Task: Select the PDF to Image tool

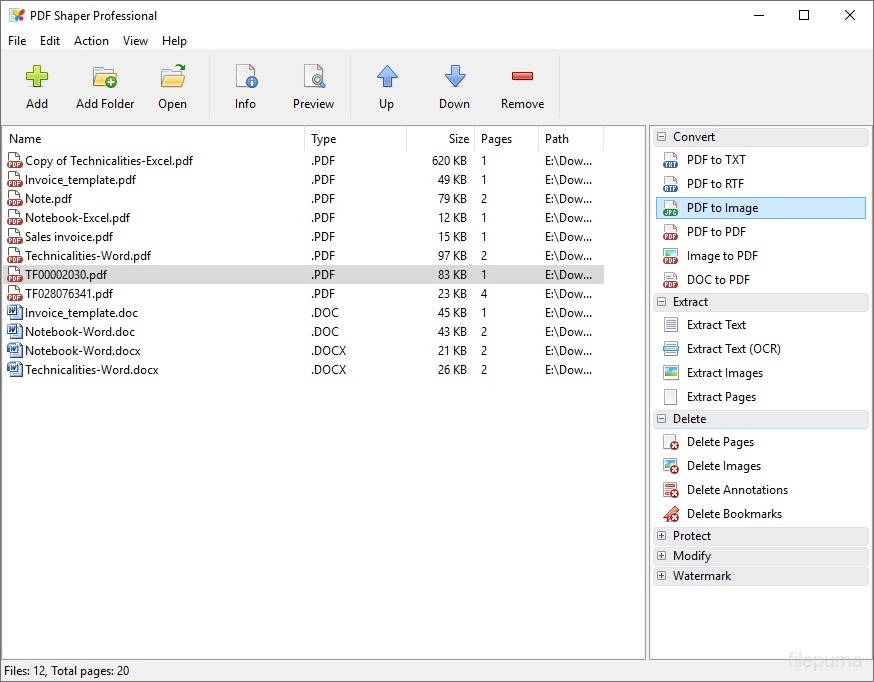Action: point(761,208)
